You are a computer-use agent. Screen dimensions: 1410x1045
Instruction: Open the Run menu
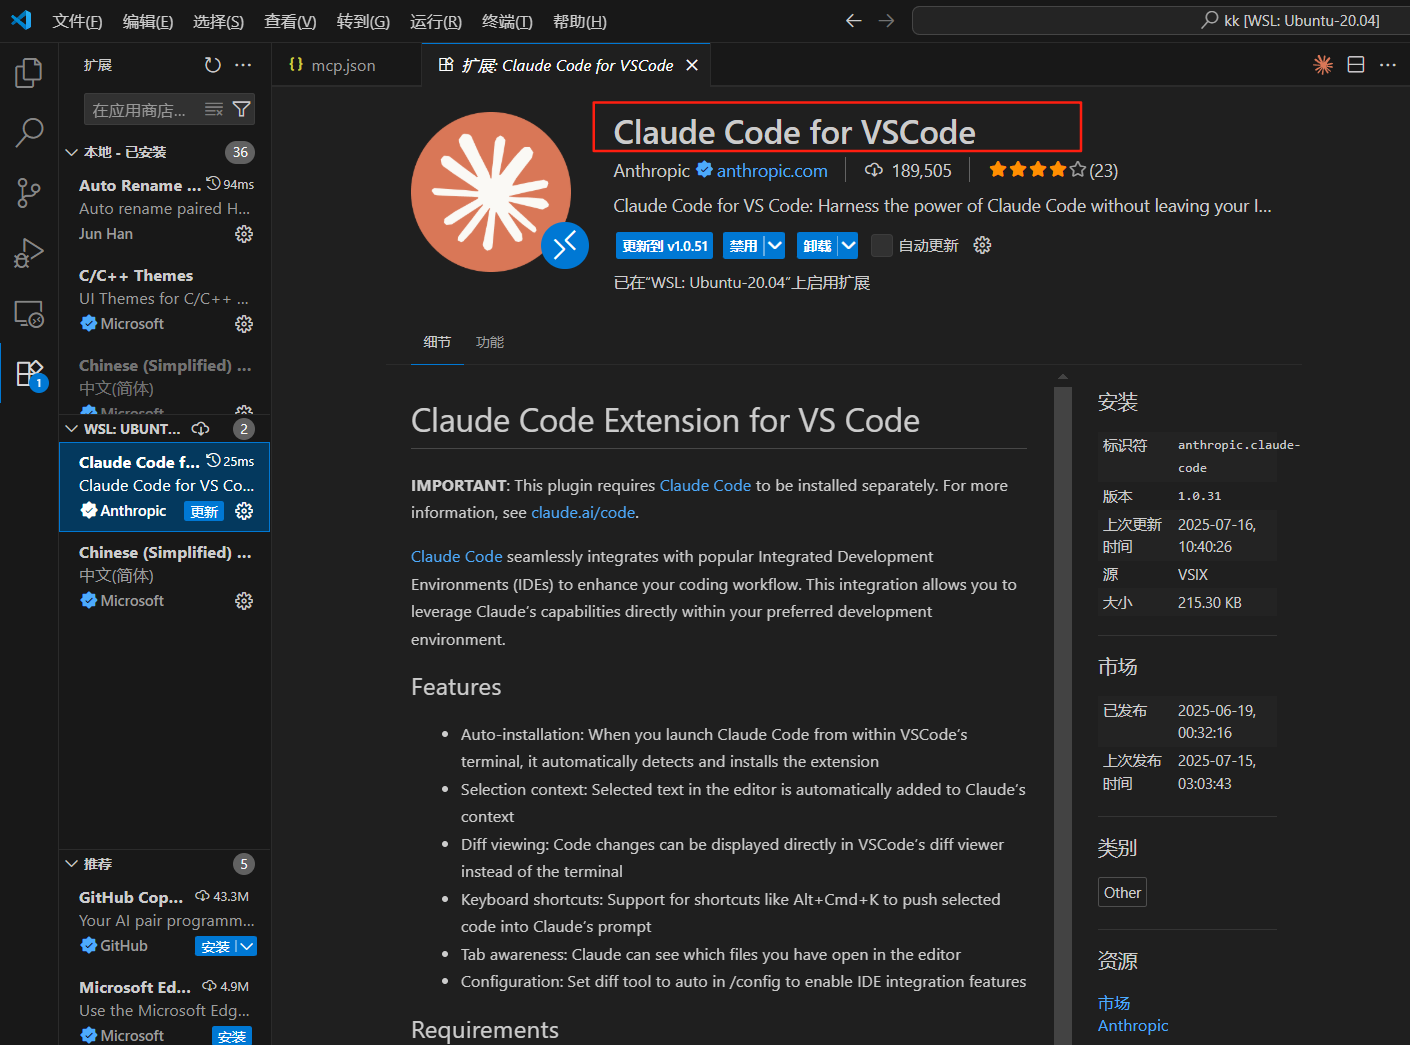coord(436,21)
